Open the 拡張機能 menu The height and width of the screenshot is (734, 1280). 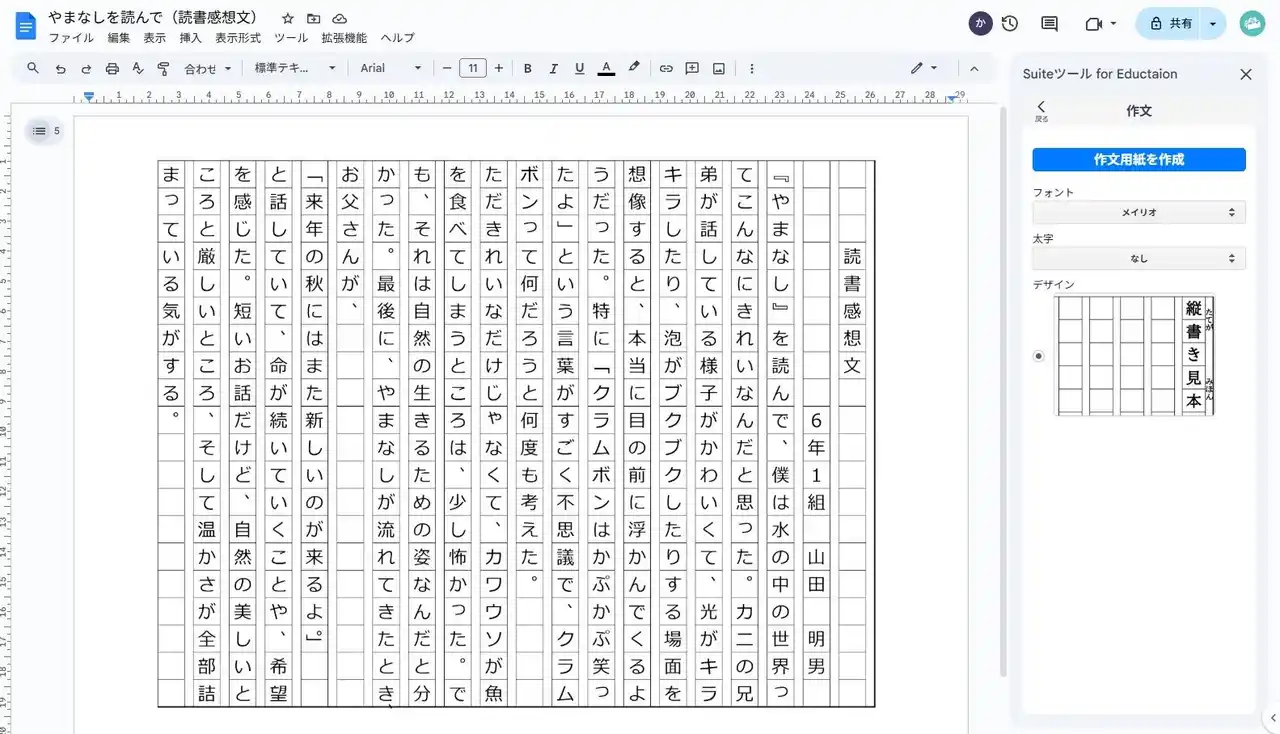coord(344,38)
